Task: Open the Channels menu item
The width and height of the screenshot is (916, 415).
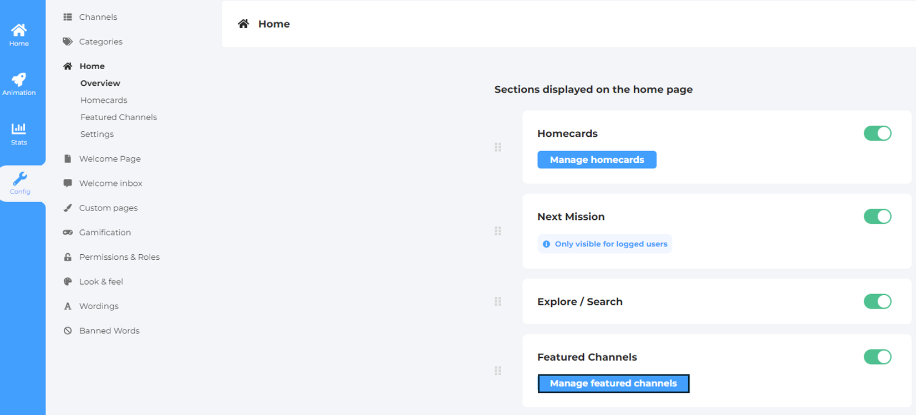Action: point(98,17)
